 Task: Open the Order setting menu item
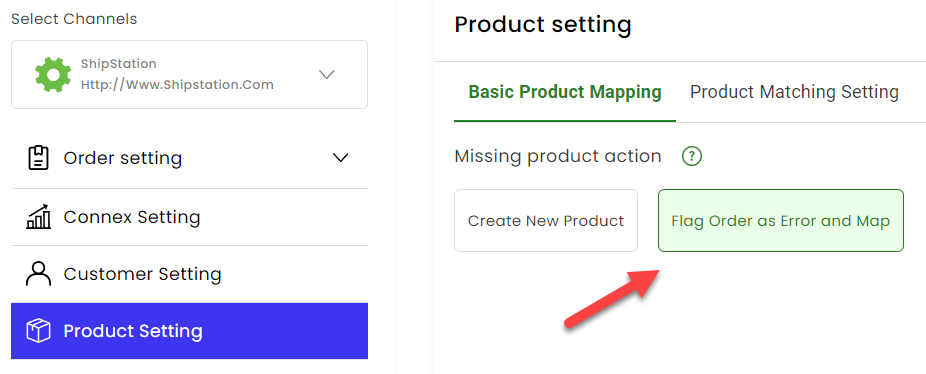(190, 158)
